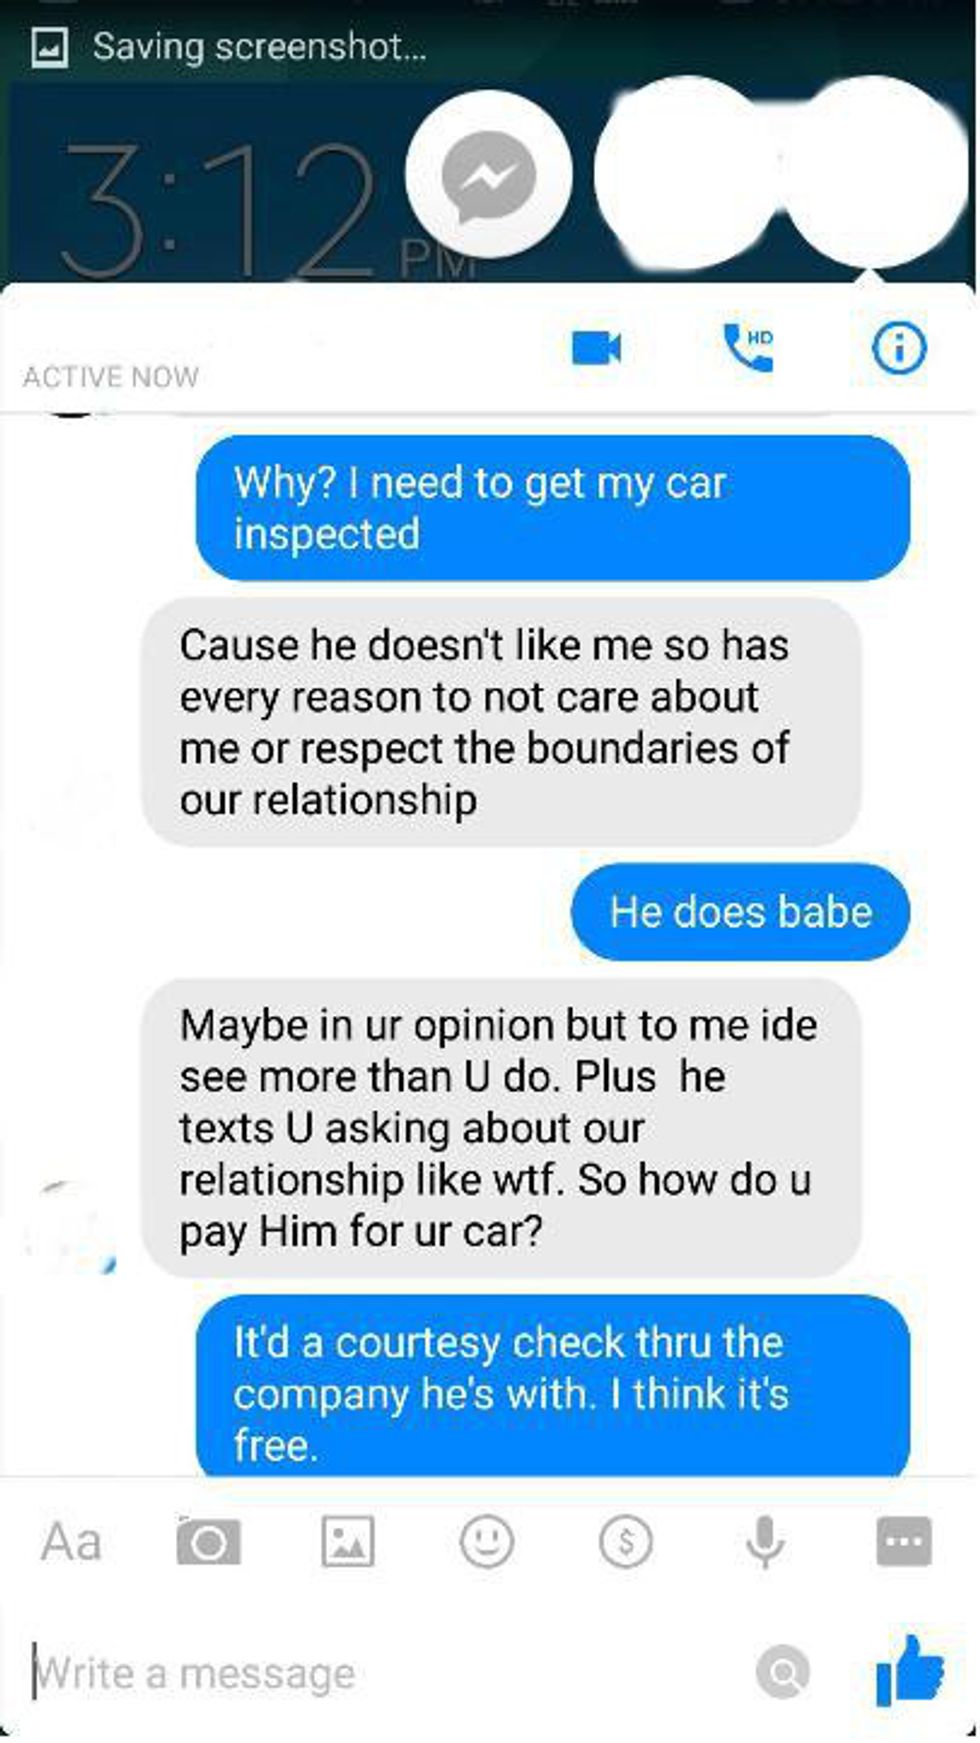This screenshot has height=1743, width=980.
Task: Open the emoji smiley picker
Action: pos(487,1541)
